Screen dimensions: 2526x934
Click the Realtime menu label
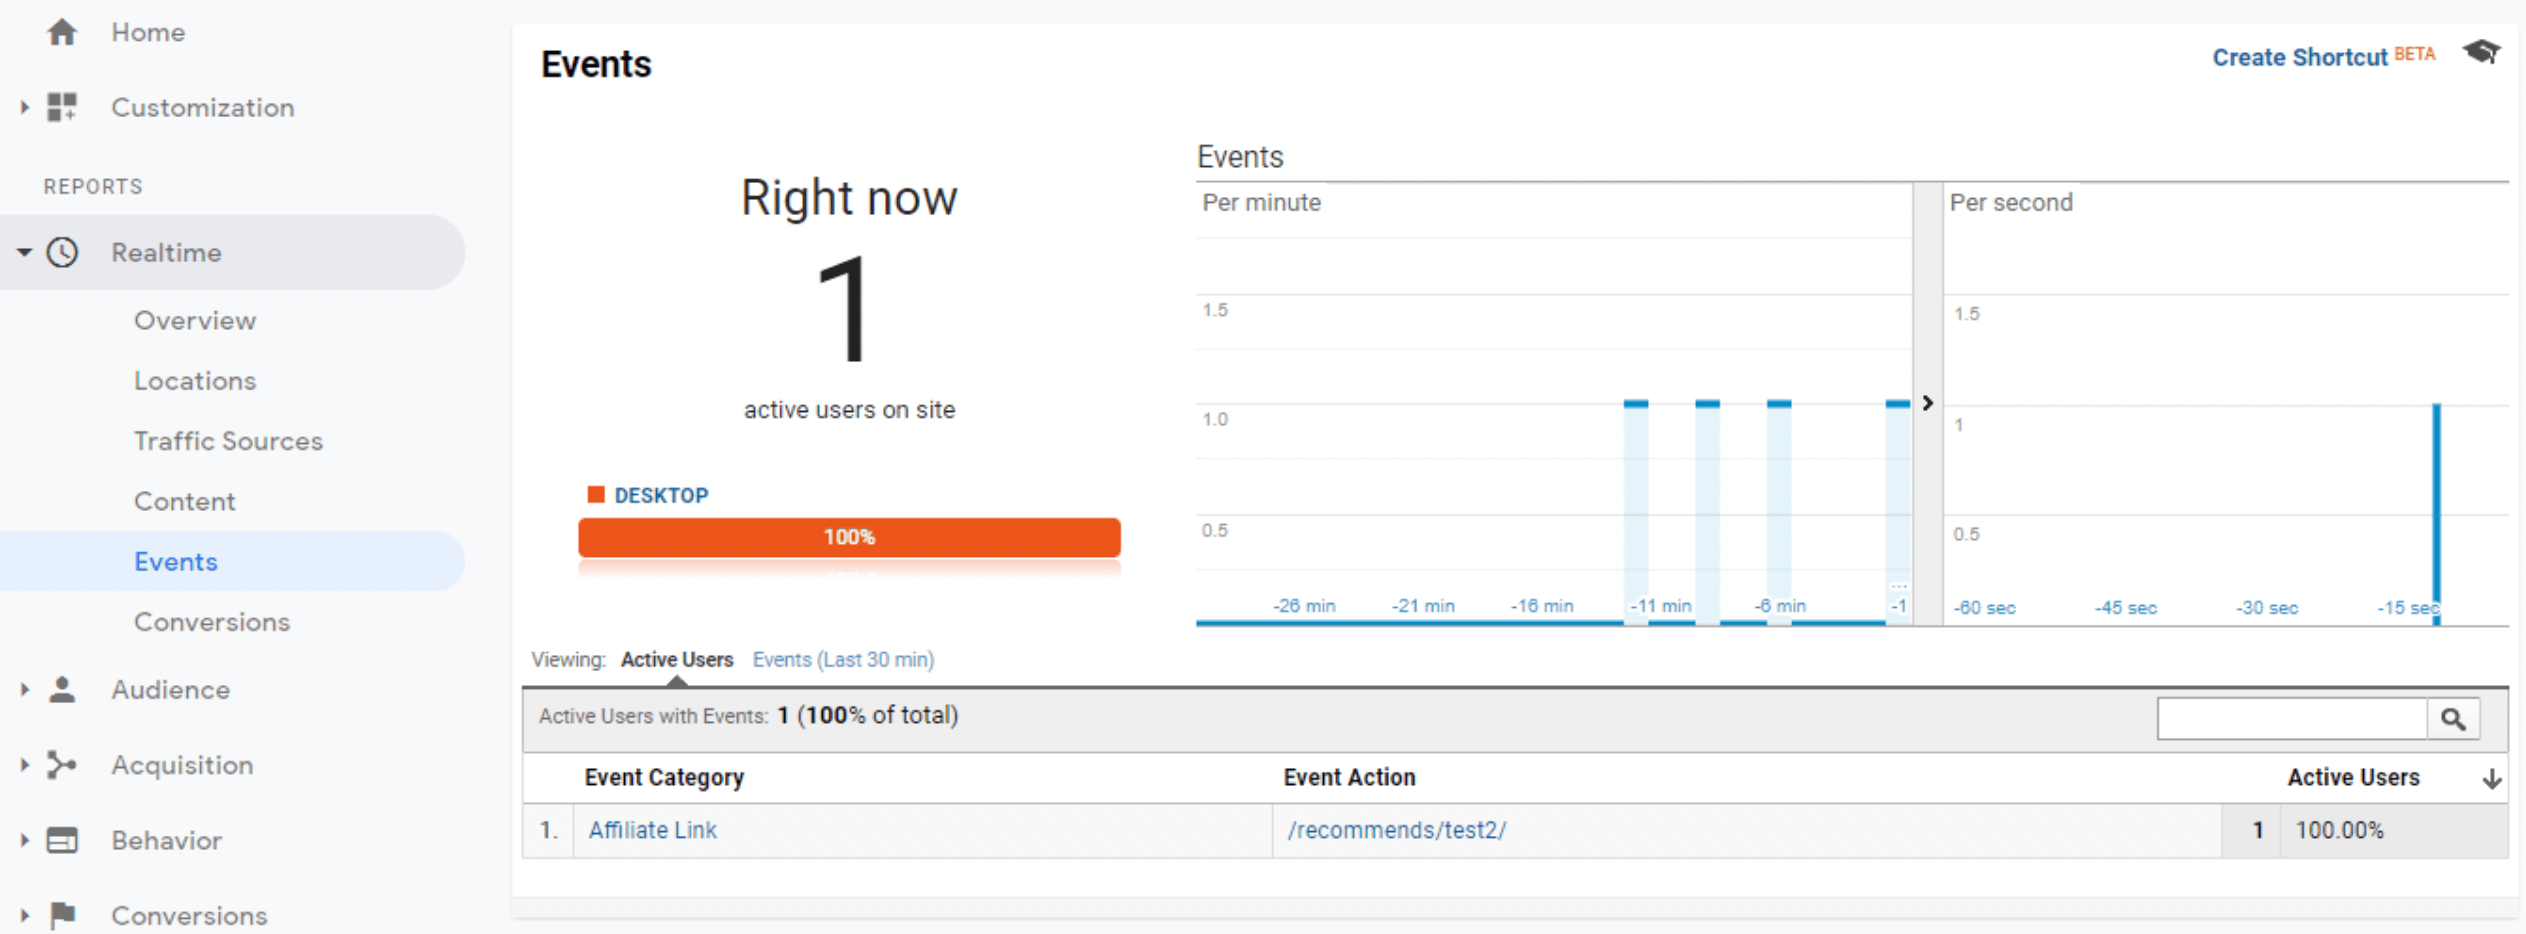click(166, 252)
